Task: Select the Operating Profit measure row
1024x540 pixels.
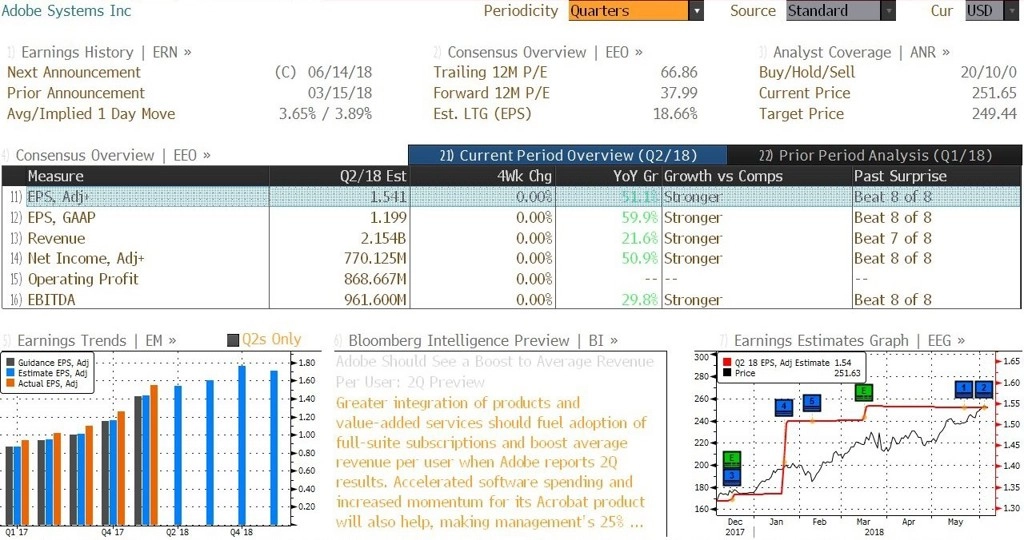Action: 511,279
